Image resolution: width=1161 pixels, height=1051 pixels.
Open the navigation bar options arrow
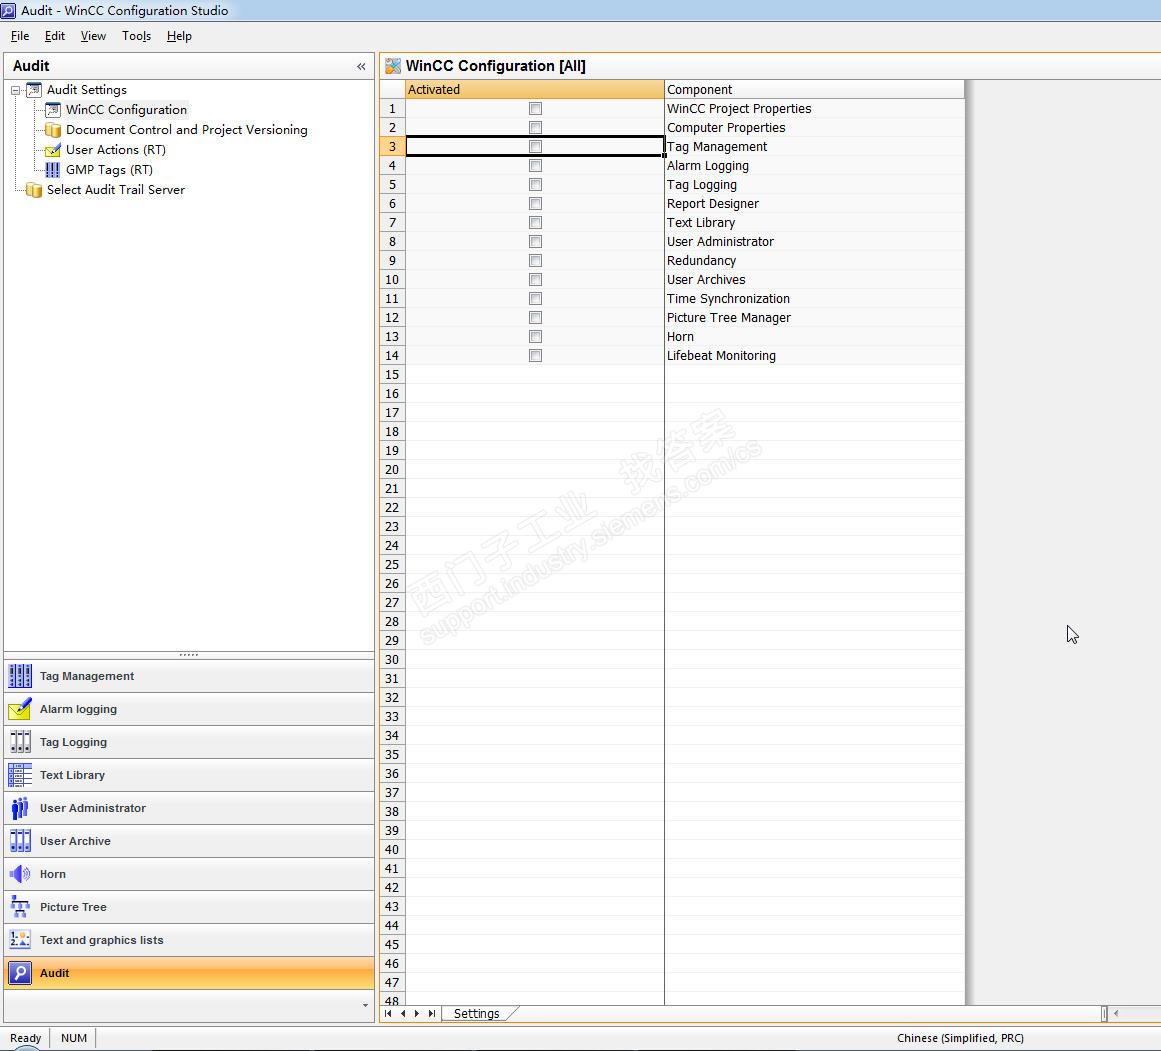365,1005
